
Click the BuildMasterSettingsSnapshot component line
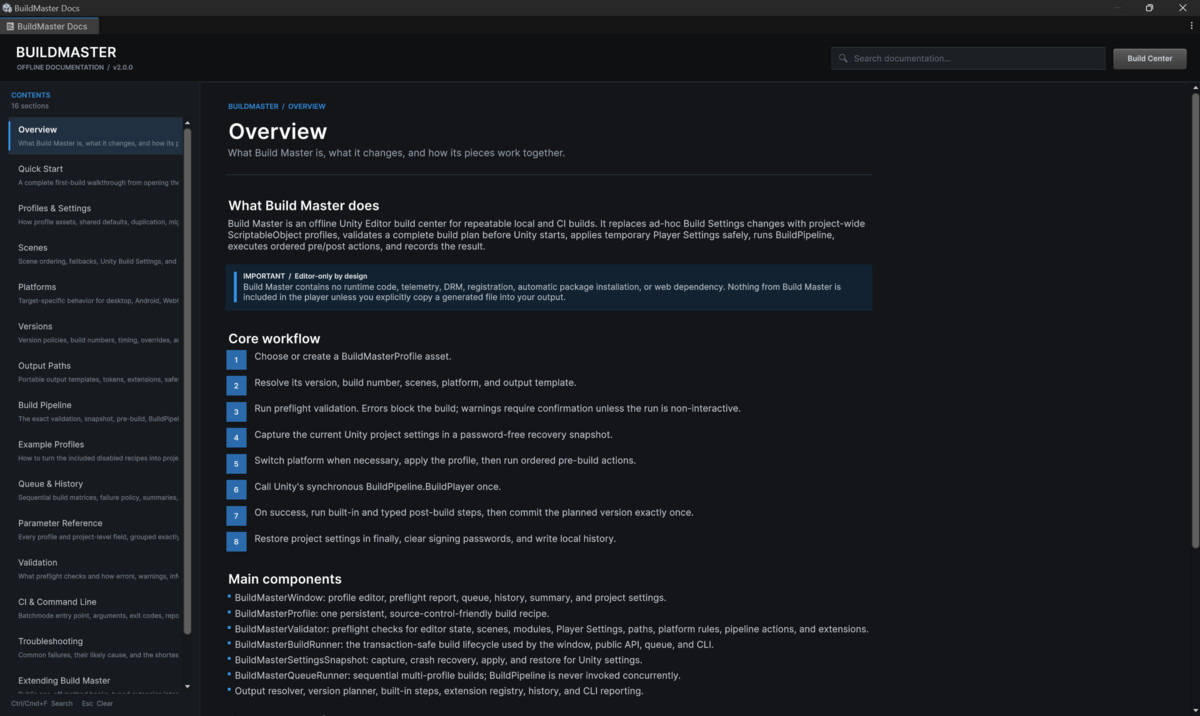click(438, 660)
